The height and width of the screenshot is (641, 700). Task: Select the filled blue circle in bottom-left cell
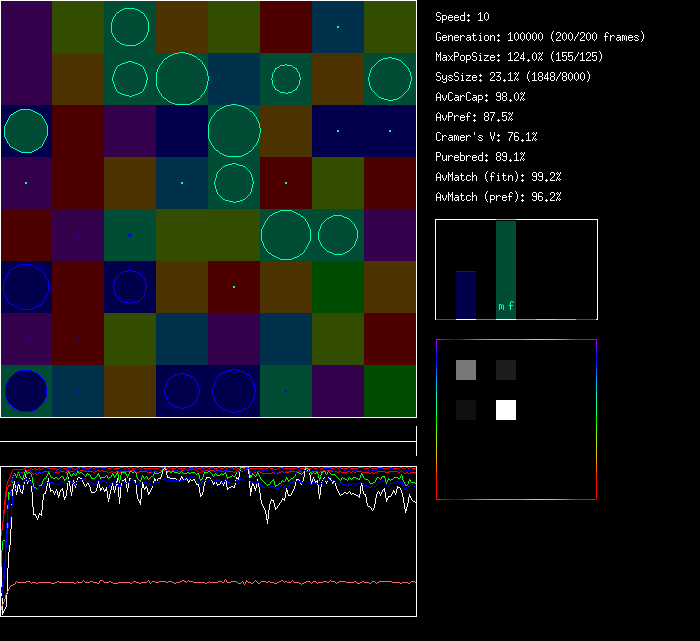26,391
